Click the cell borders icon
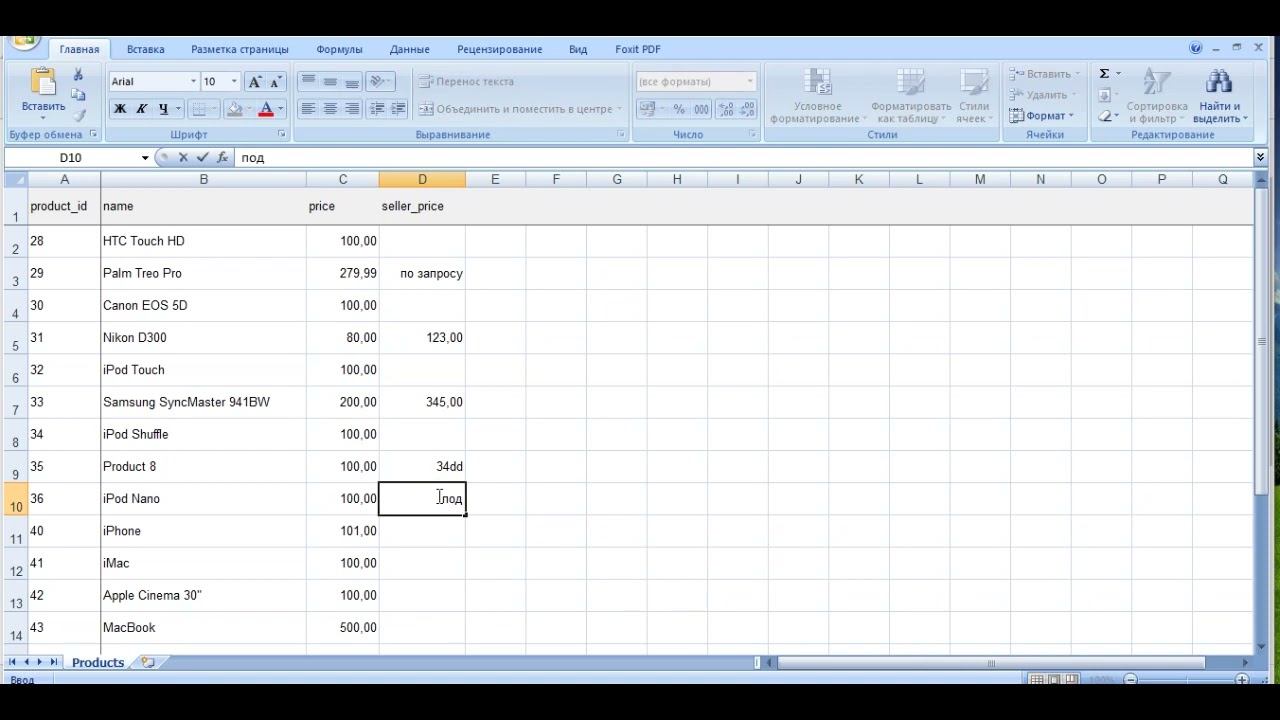The width and height of the screenshot is (1280, 720). (199, 109)
